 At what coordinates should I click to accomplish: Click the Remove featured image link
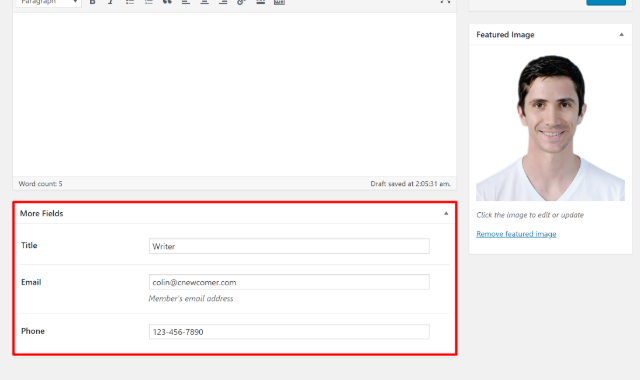[516, 234]
